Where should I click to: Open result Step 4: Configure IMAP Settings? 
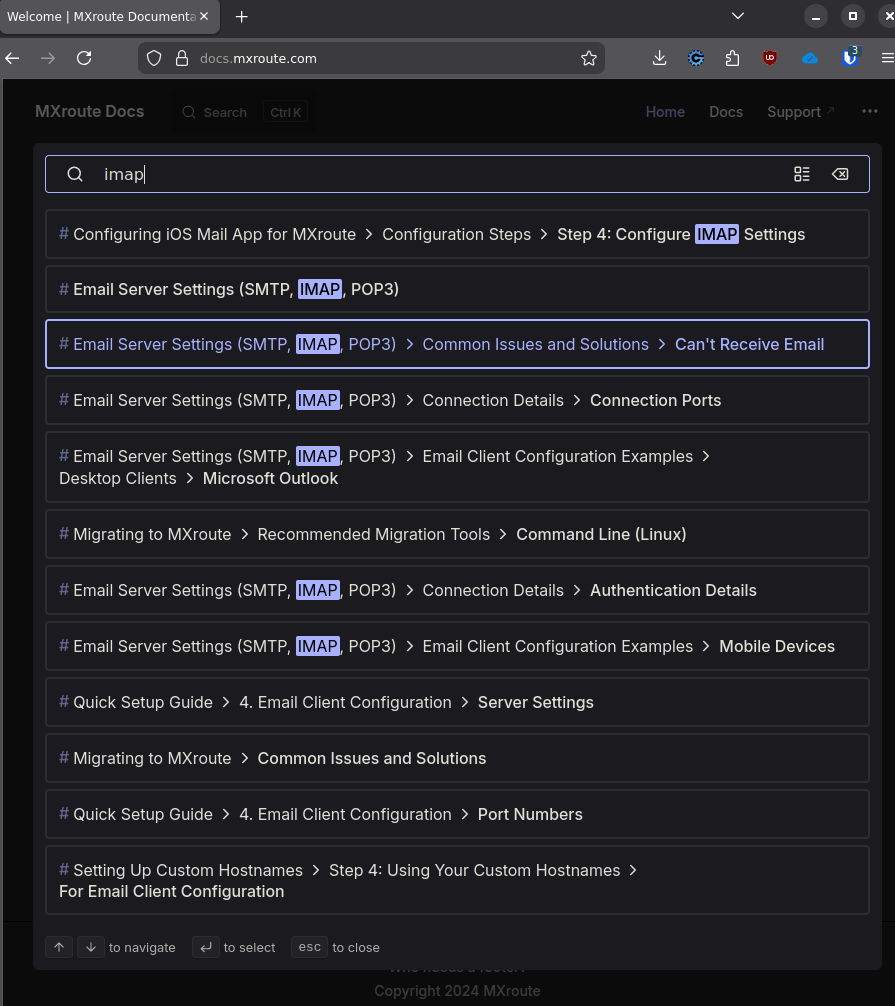(457, 234)
